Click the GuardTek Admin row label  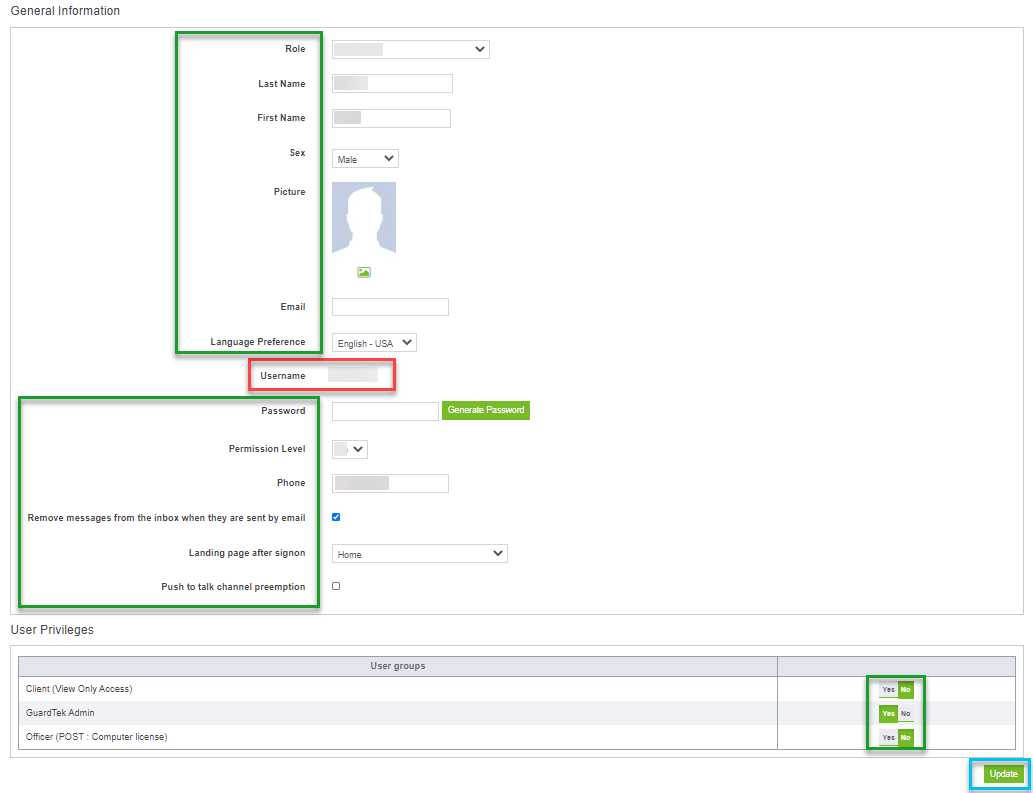[x=60, y=713]
